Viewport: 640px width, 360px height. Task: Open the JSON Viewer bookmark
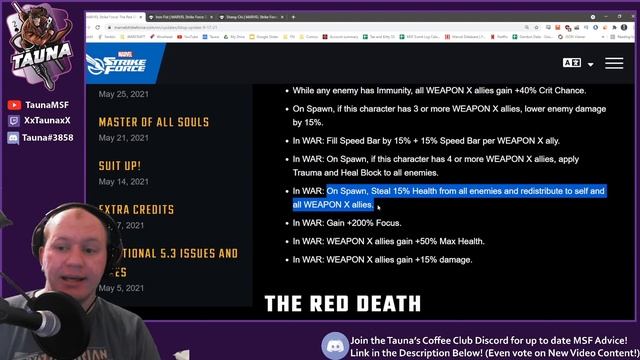coord(572,37)
